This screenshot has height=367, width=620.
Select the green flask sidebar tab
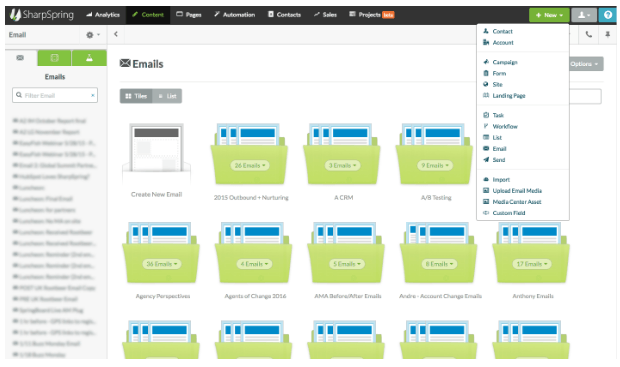click(89, 58)
